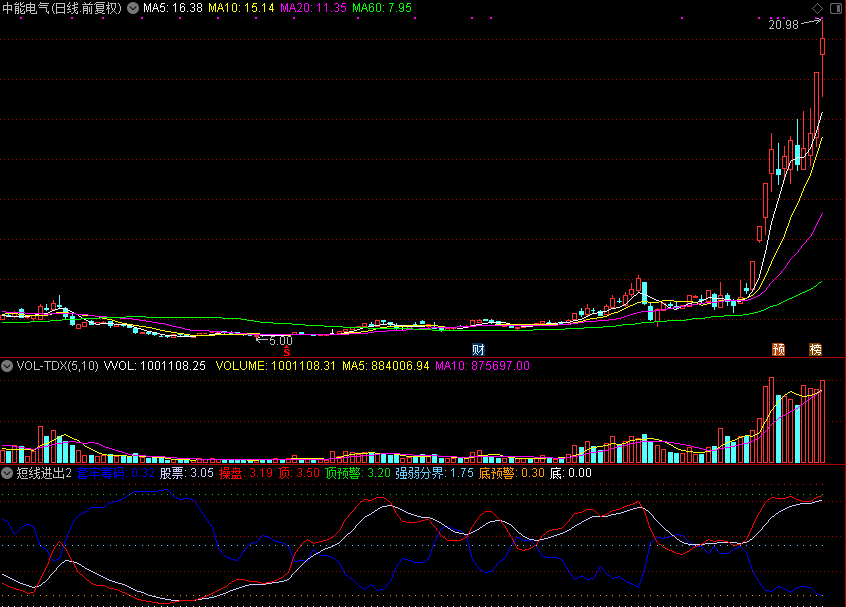
Task: Click the 20.98 high price label
Action: (783, 25)
